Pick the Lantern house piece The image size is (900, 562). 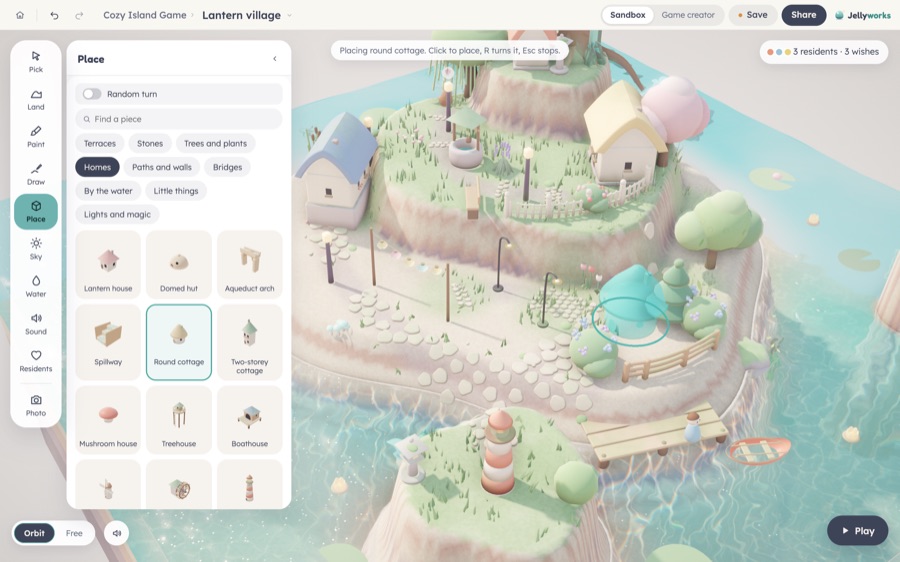108,265
